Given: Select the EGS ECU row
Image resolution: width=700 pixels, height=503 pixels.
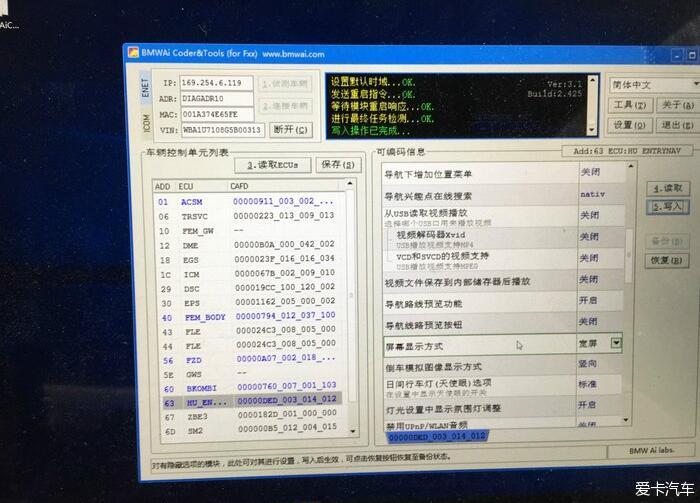Looking at the screenshot, I should [x=250, y=259].
